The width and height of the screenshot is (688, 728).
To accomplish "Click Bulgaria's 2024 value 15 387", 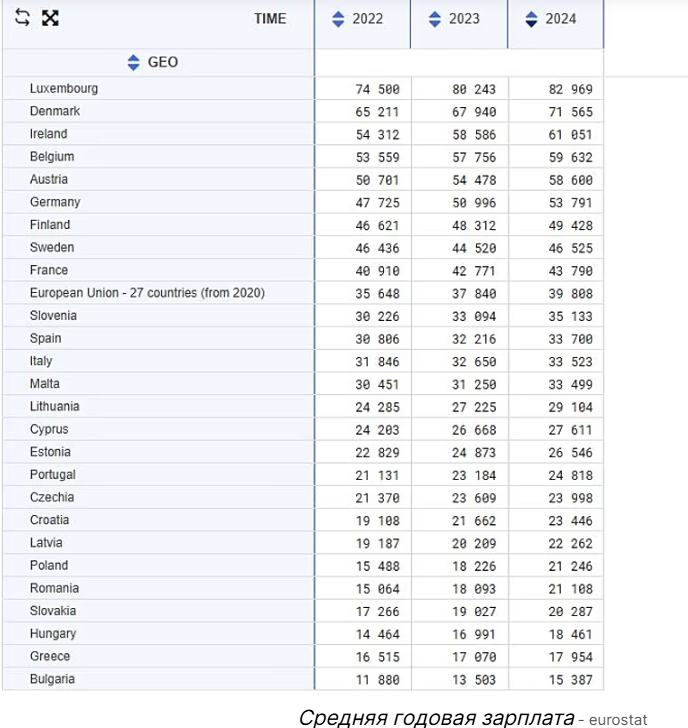I will tap(570, 680).
